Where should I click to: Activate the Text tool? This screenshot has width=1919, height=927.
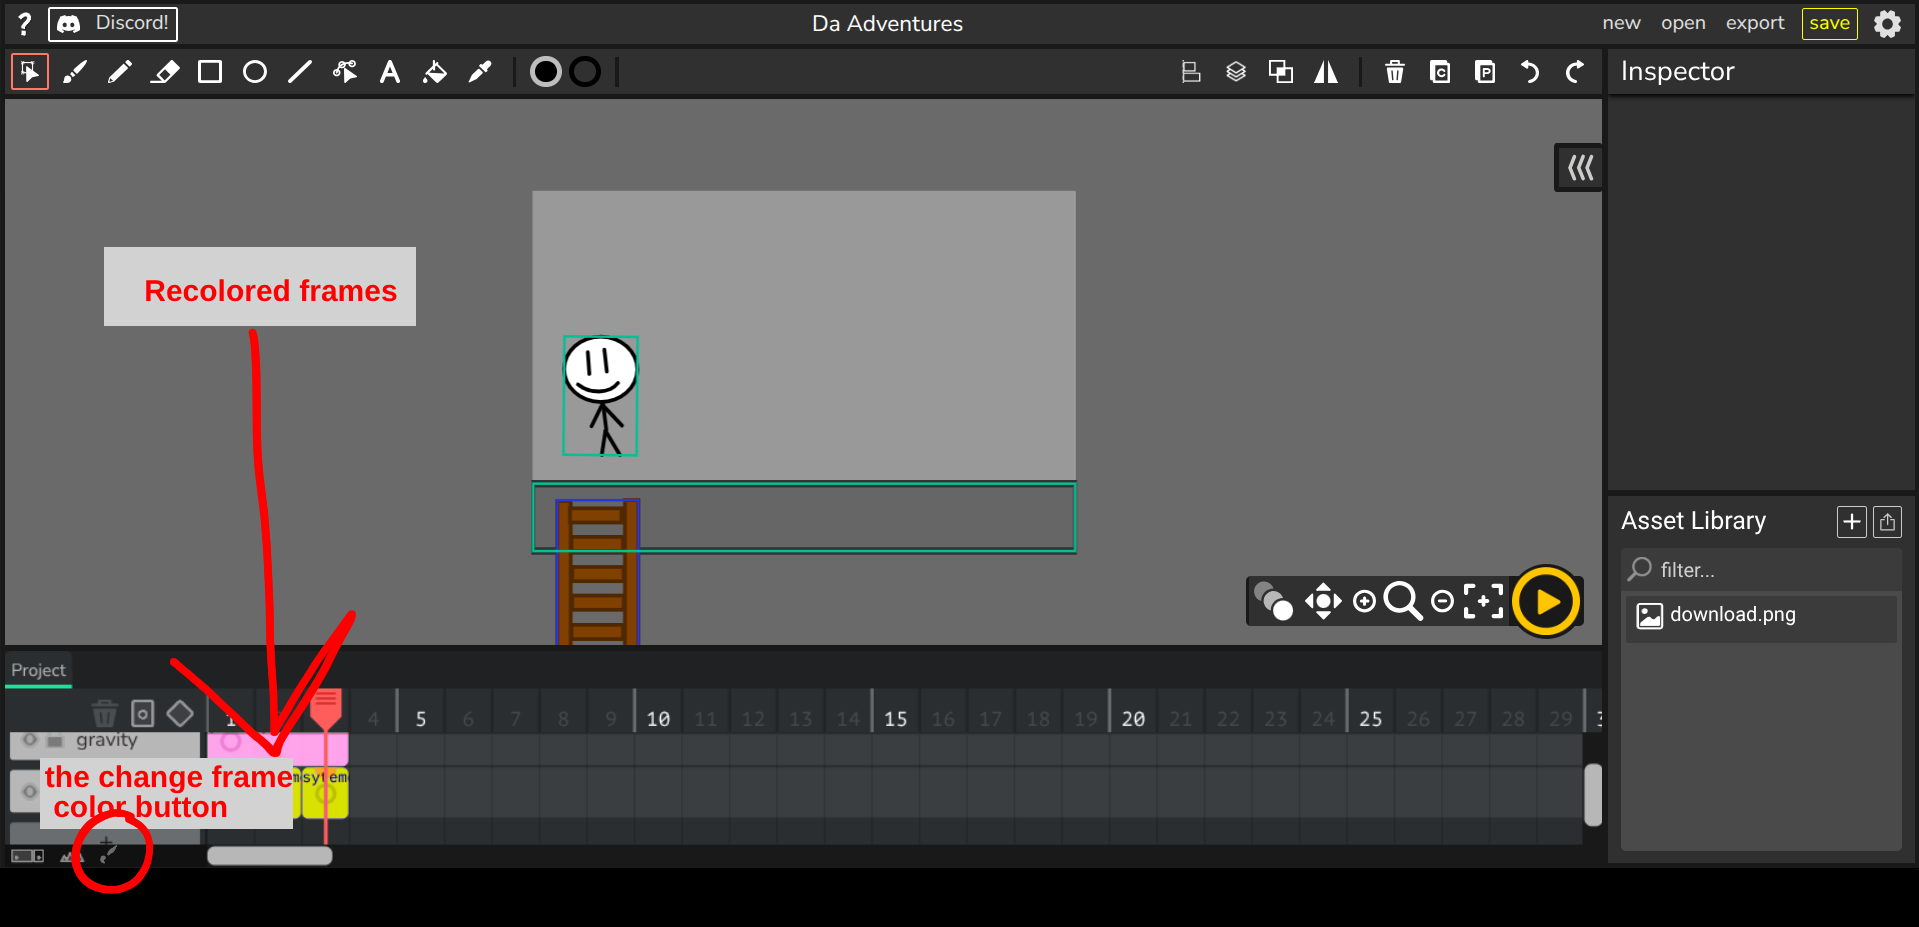point(390,72)
